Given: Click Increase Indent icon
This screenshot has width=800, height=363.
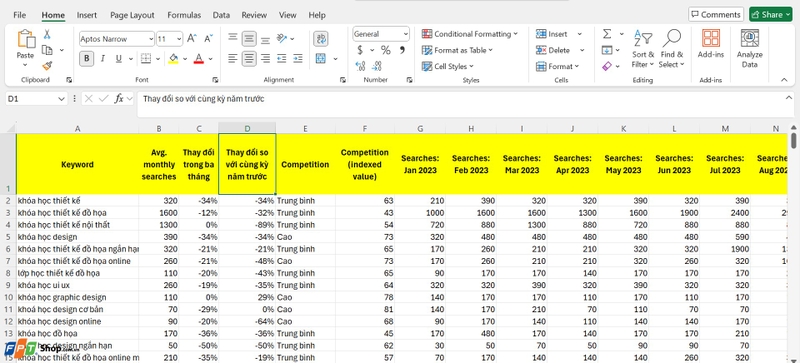Looking at the screenshot, I should 297,59.
